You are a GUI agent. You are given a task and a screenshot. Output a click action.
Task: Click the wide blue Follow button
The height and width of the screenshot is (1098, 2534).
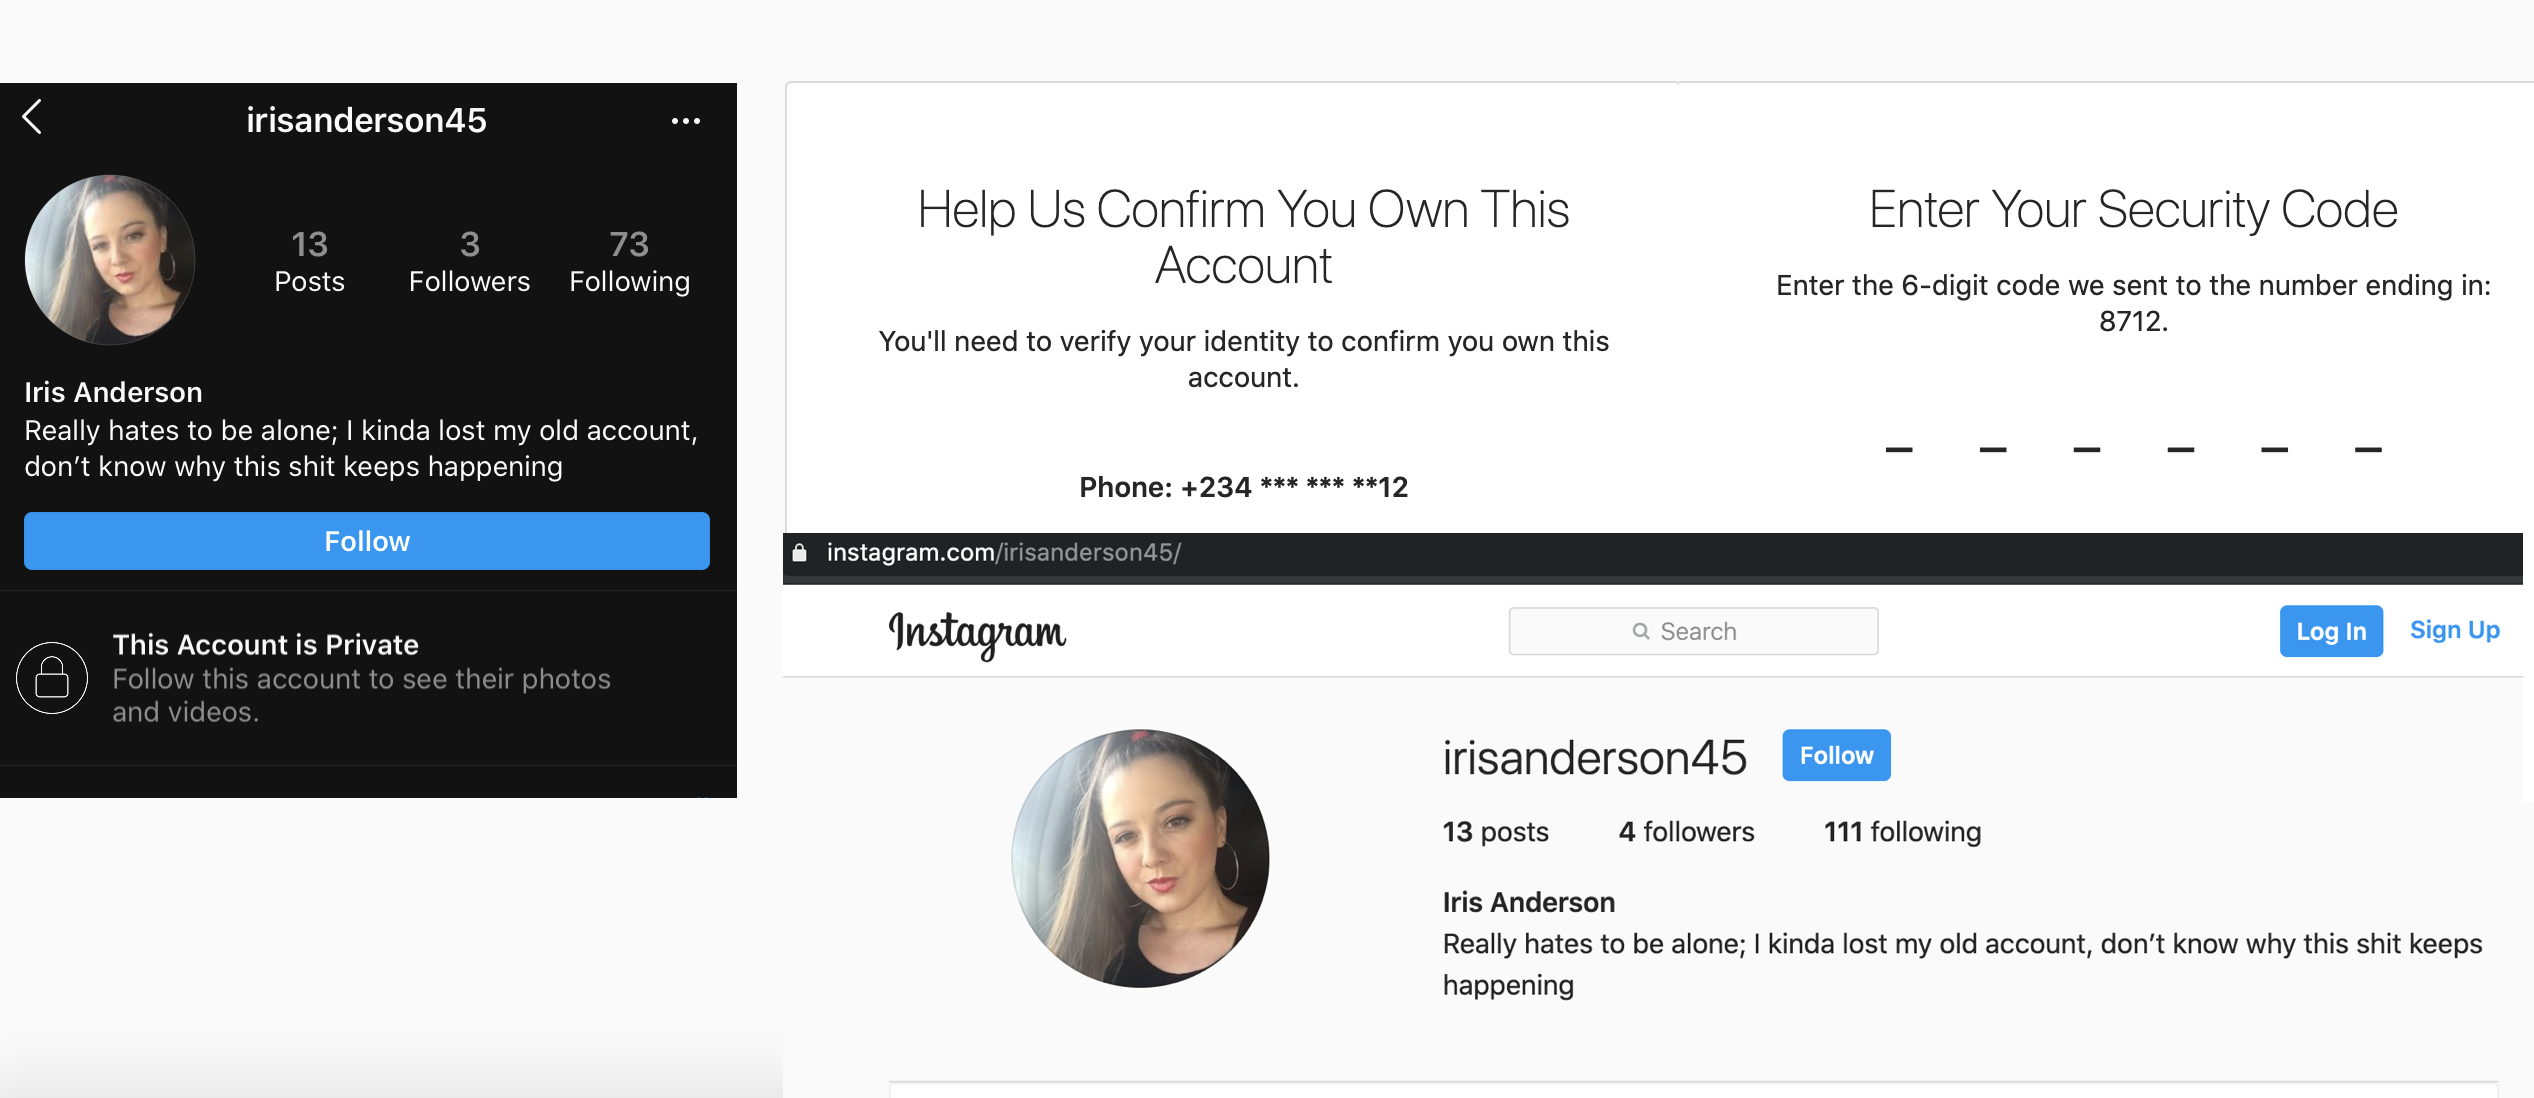point(367,541)
